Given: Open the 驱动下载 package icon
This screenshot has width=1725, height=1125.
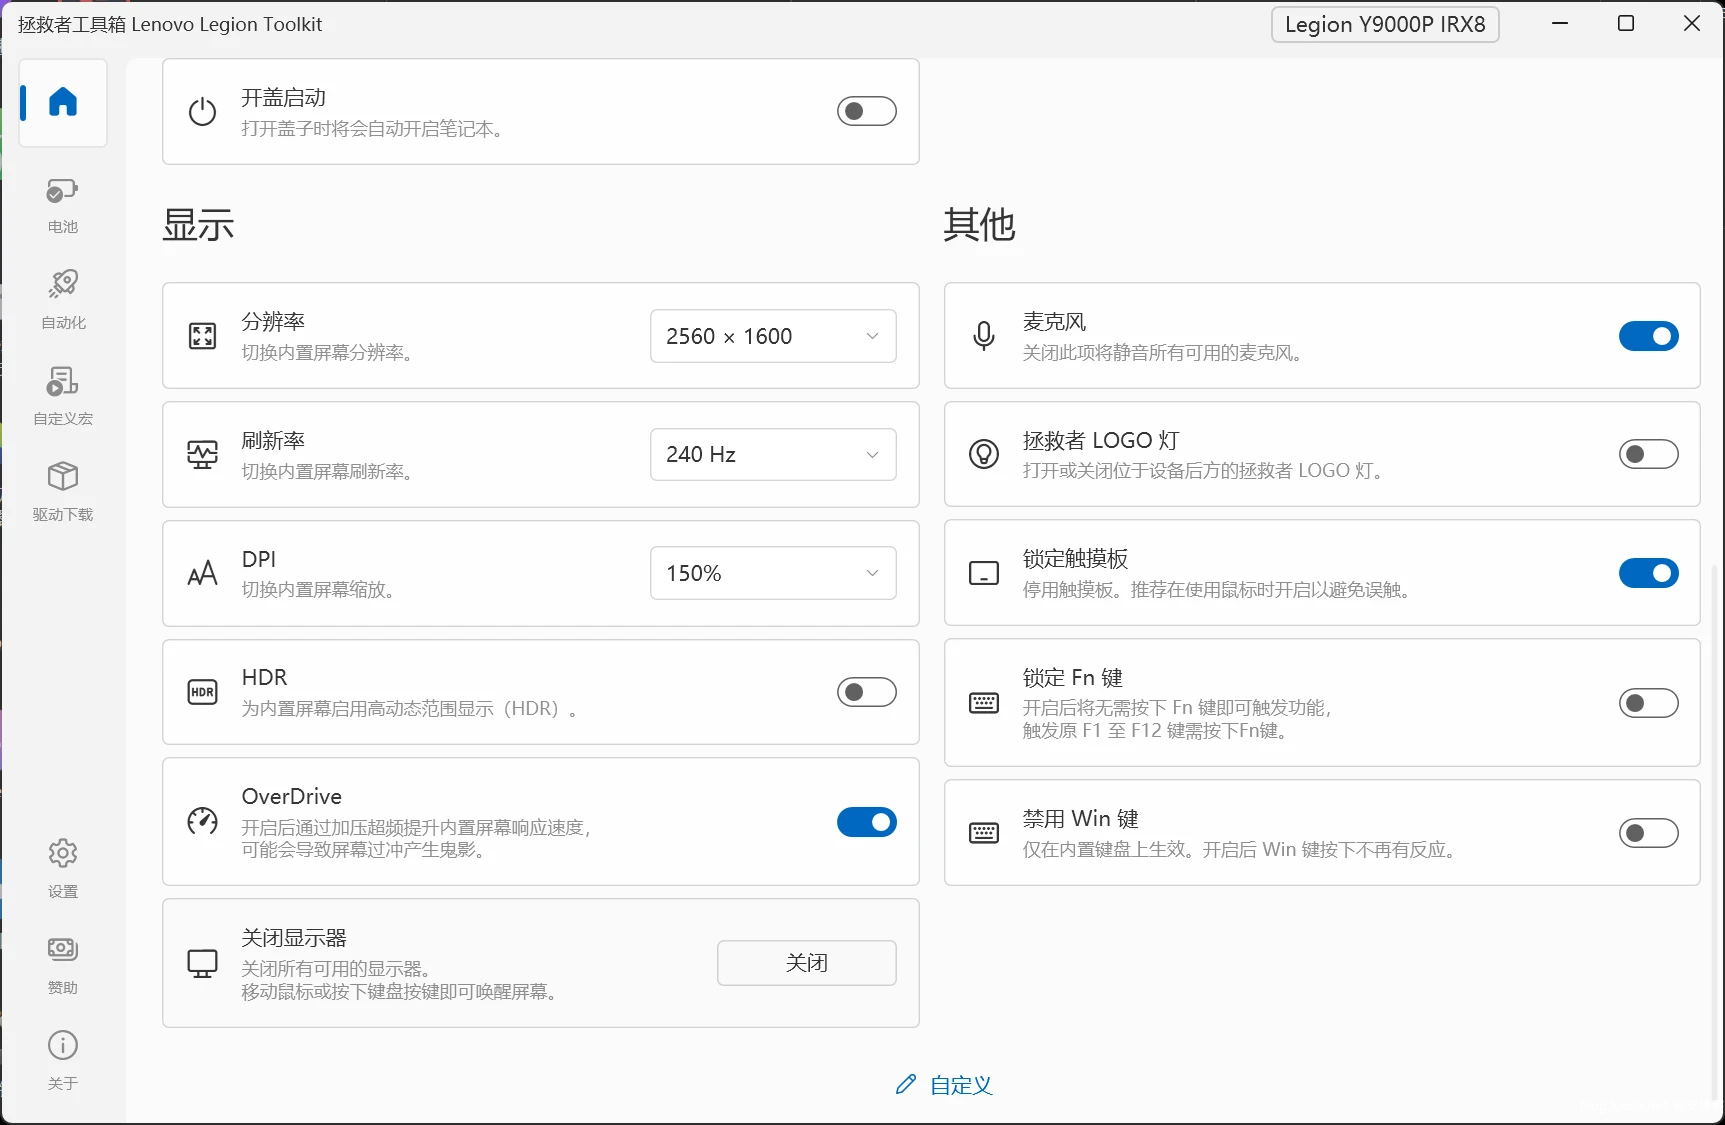Looking at the screenshot, I should (x=63, y=476).
